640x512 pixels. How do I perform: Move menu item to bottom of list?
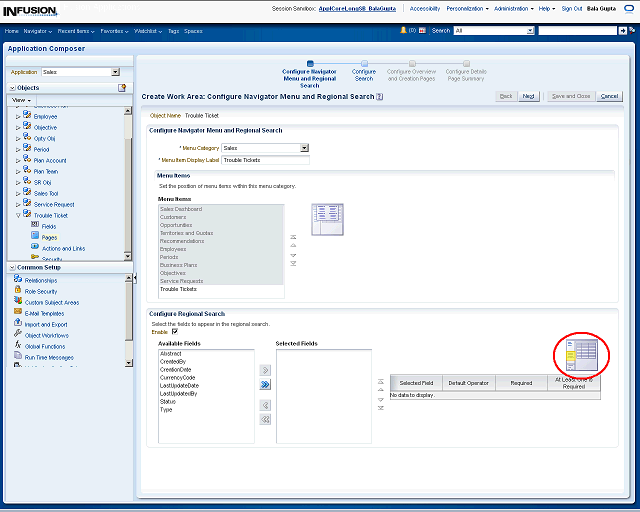pos(293,263)
